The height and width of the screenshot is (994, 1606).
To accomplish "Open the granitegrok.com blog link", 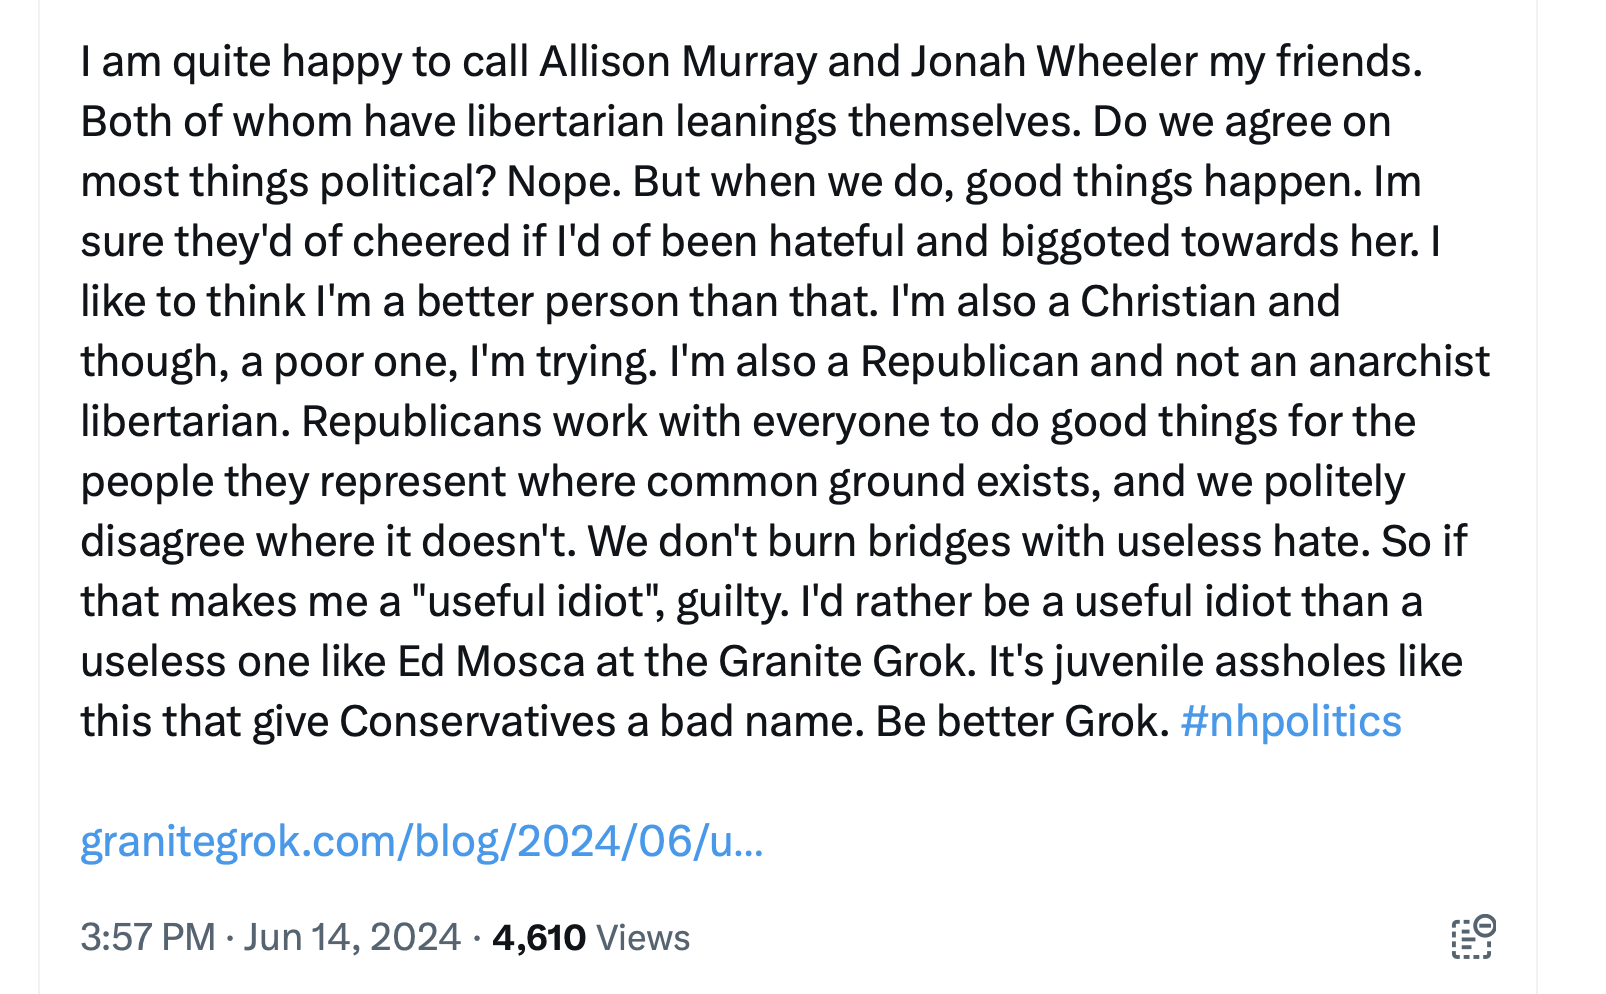I will [421, 841].
